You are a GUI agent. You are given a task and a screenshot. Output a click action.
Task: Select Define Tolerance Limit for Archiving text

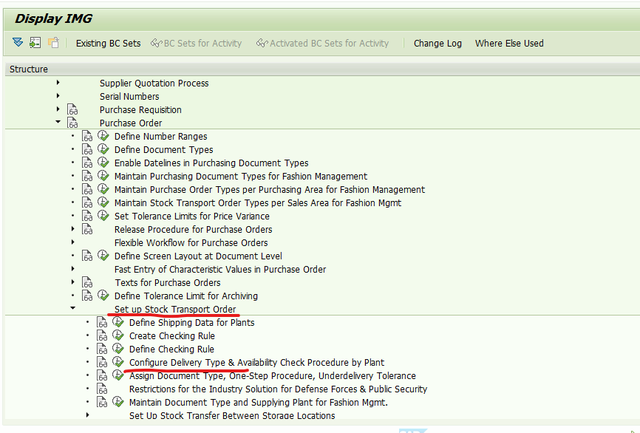point(186,296)
